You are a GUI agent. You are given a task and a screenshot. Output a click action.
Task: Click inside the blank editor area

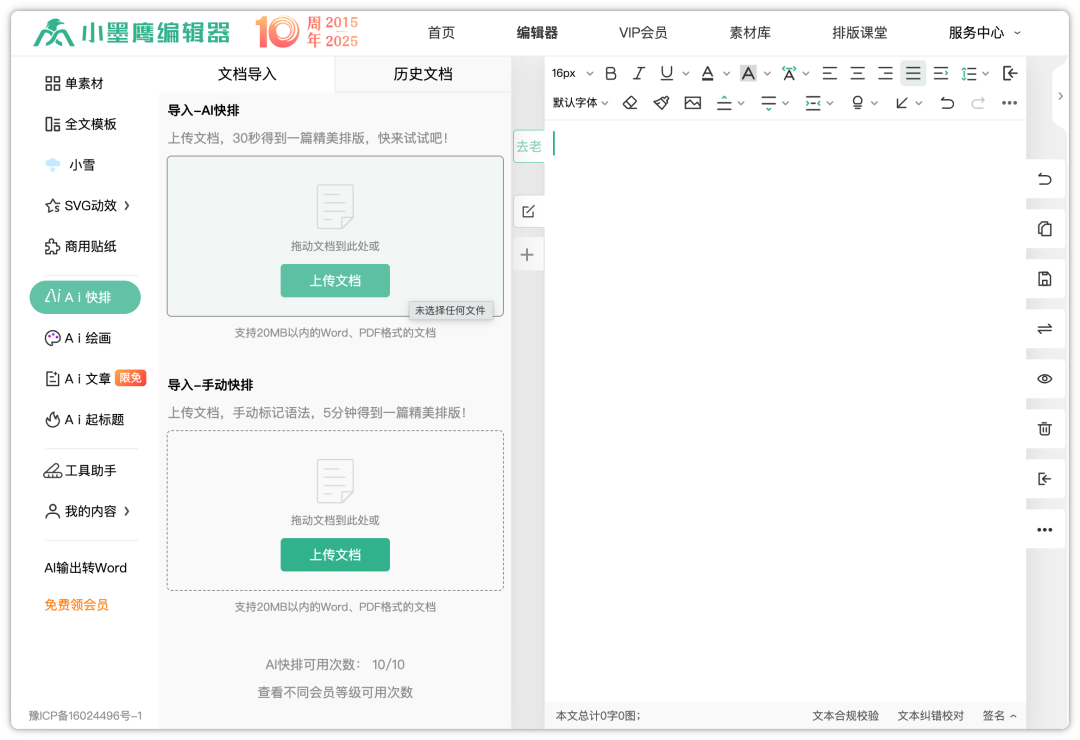click(x=785, y=400)
